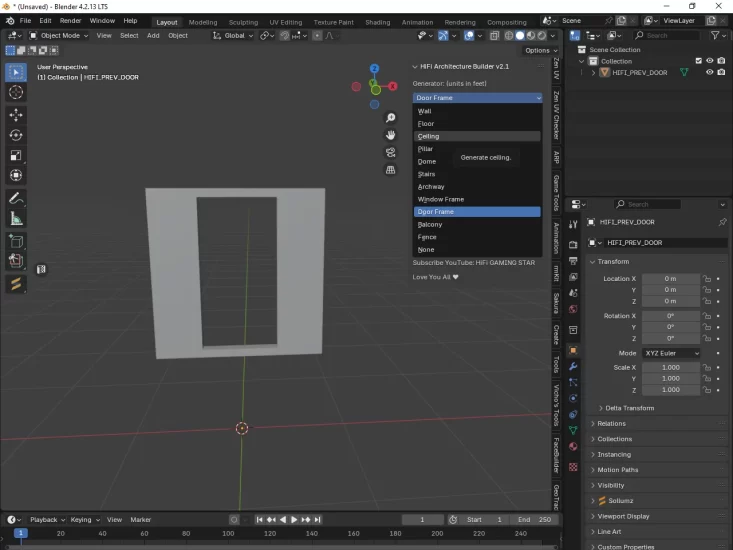Image resolution: width=733 pixels, height=550 pixels.
Task: Activate the Annotate tool
Action: click(x=16, y=198)
